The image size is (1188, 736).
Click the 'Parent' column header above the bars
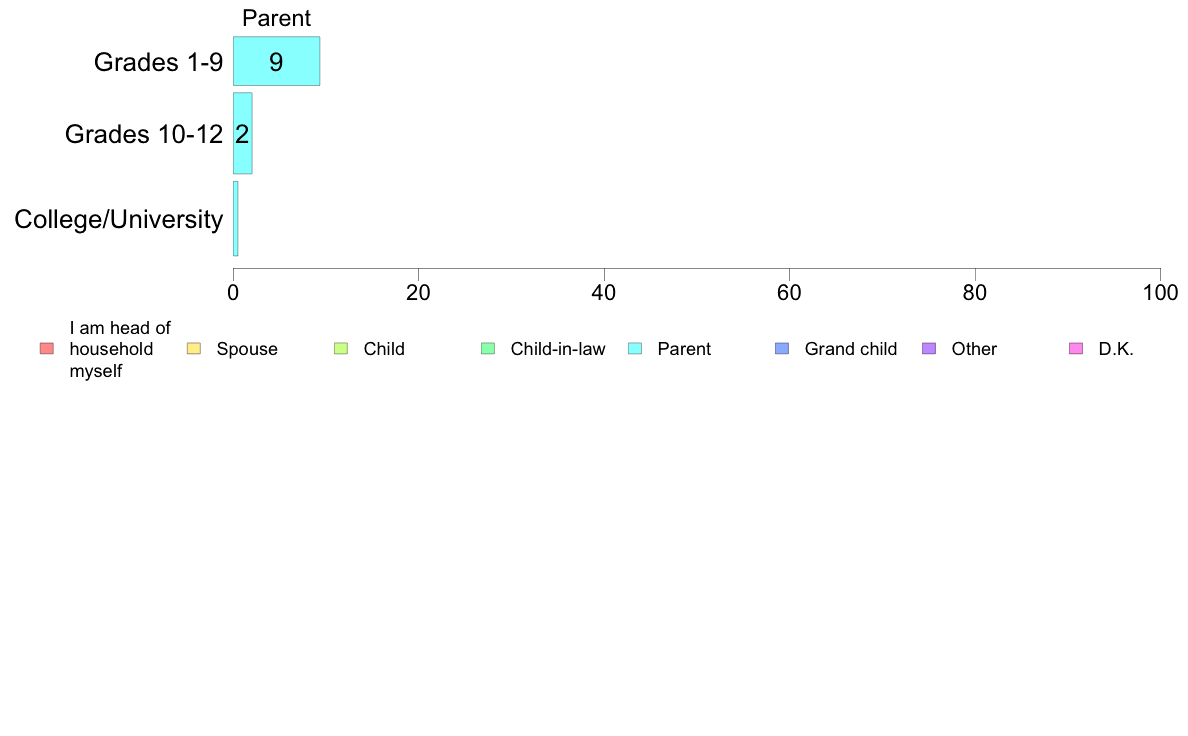click(277, 18)
